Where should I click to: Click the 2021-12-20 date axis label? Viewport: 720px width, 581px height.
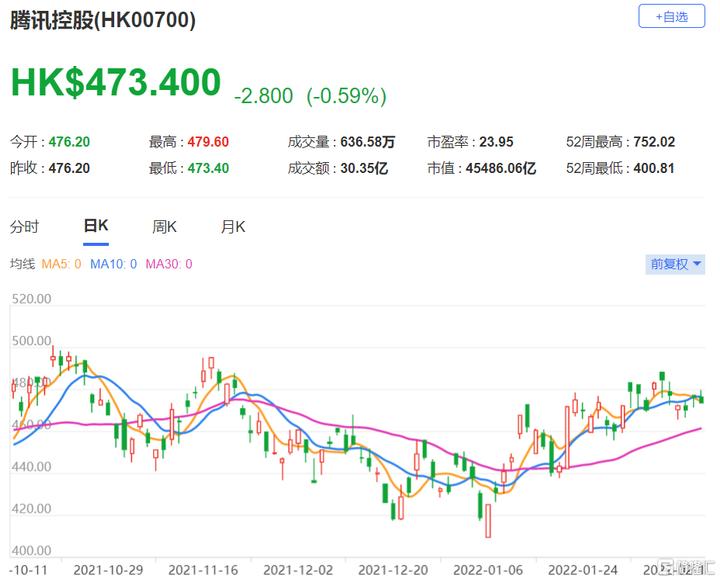(393, 570)
